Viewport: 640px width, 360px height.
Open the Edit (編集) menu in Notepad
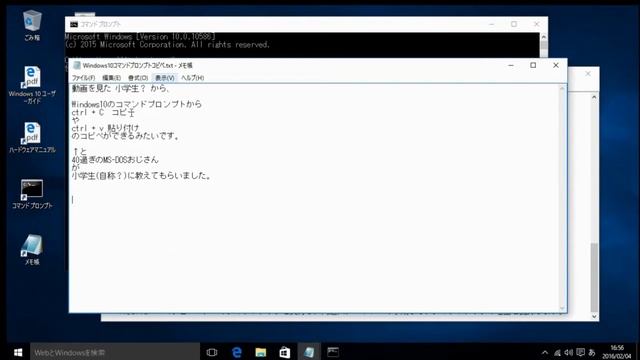coord(111,78)
